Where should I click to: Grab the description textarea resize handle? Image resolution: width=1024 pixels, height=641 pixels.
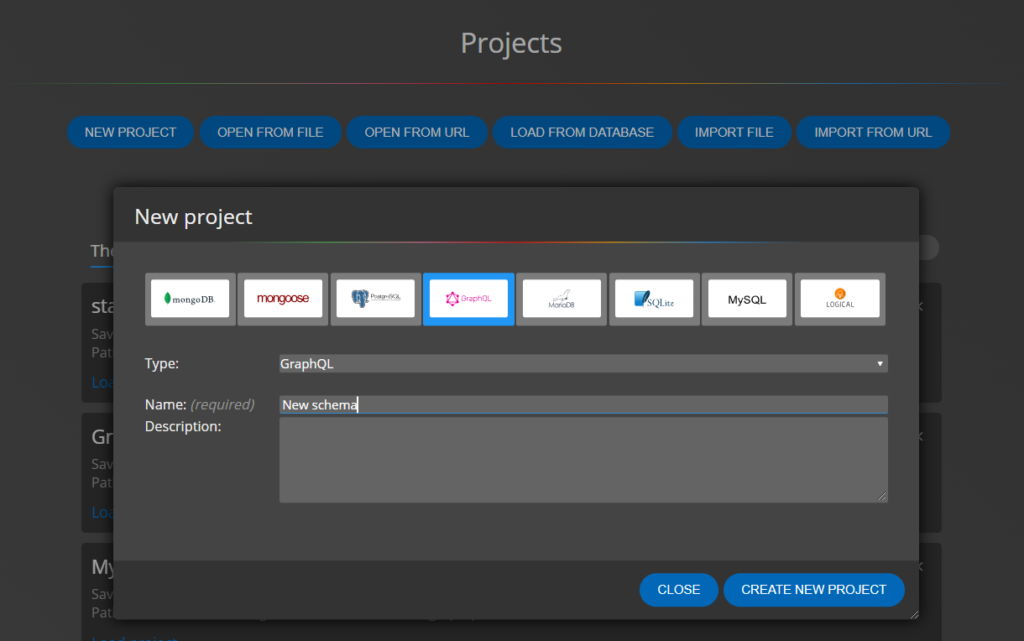882,497
